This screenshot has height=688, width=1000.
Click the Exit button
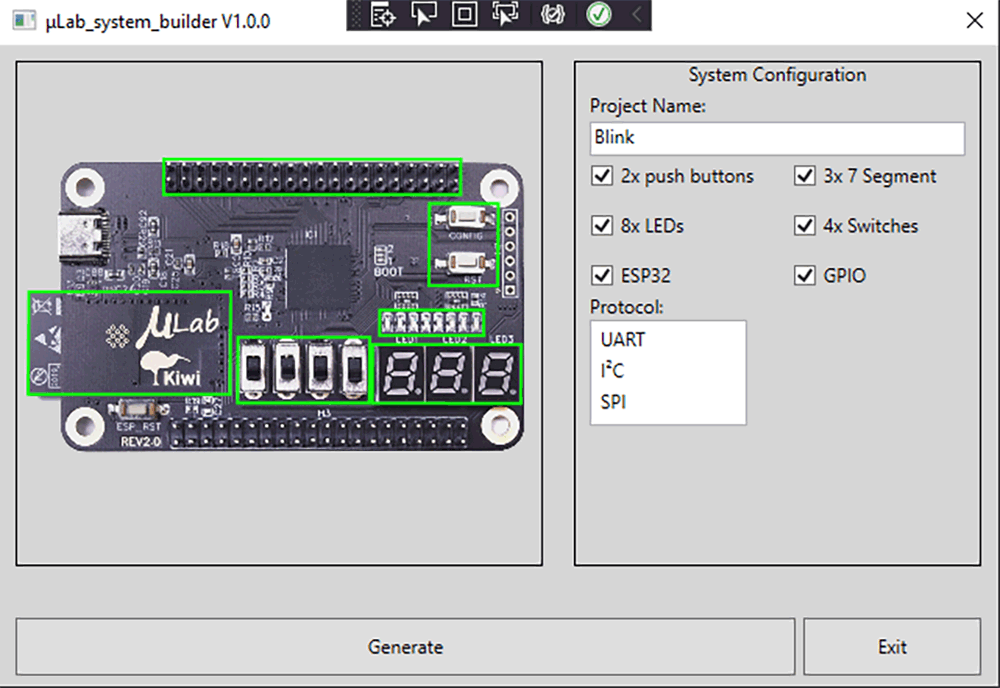[x=892, y=646]
